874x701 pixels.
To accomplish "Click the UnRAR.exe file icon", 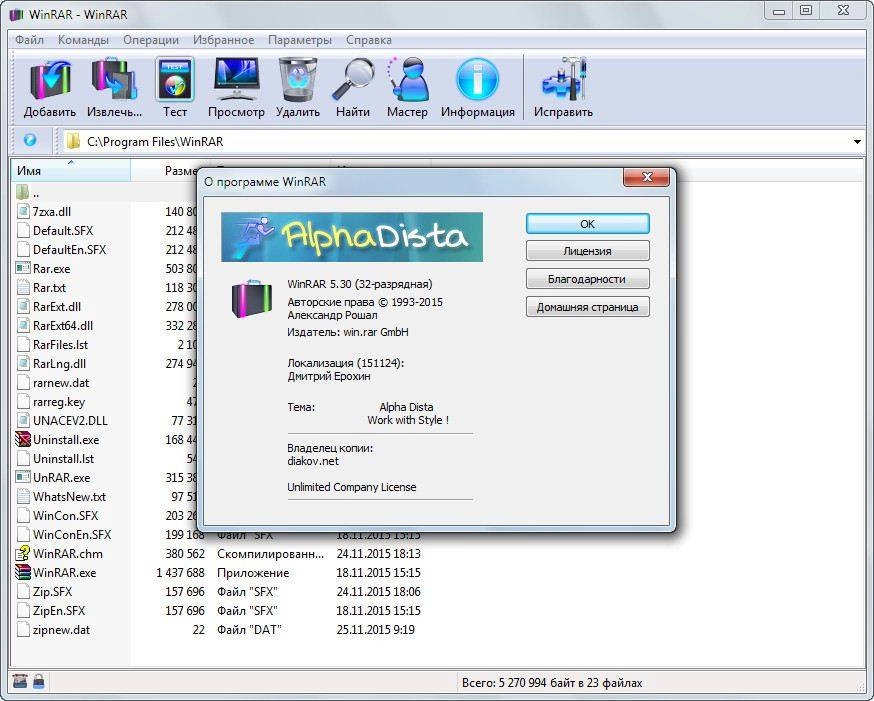I will click(23, 477).
